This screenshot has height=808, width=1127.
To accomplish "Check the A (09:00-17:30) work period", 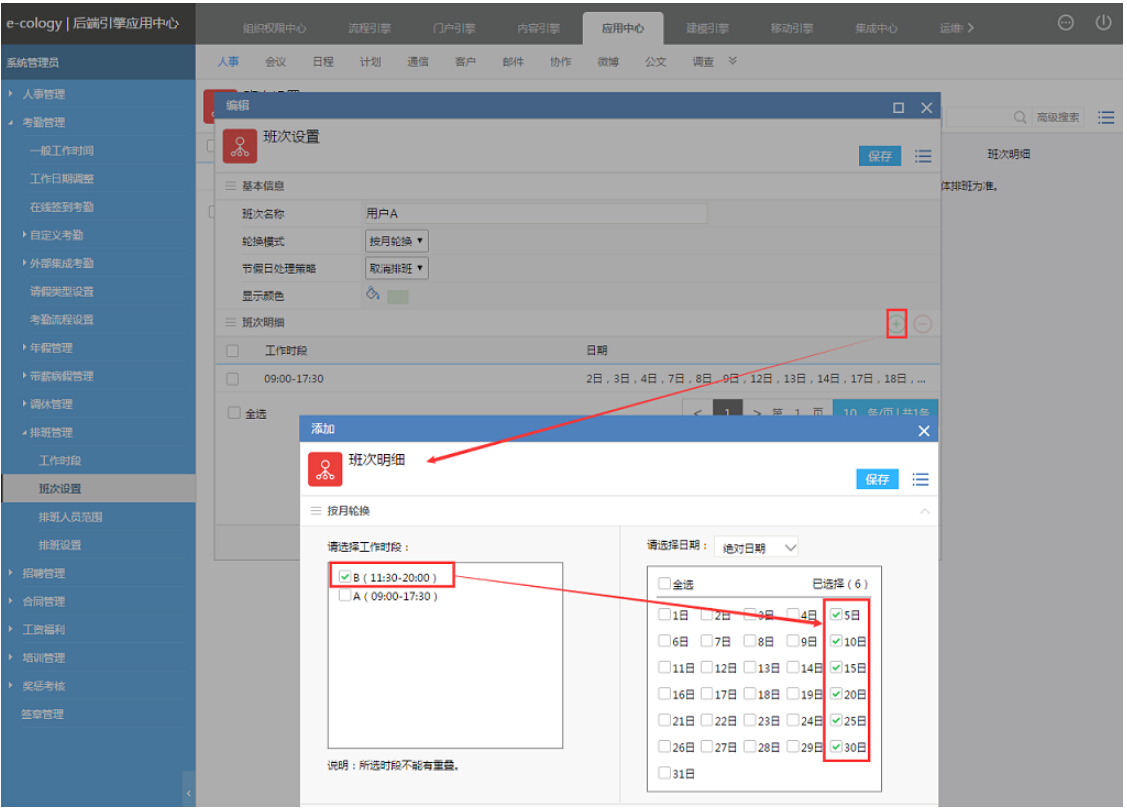I will pyautogui.click(x=345, y=596).
